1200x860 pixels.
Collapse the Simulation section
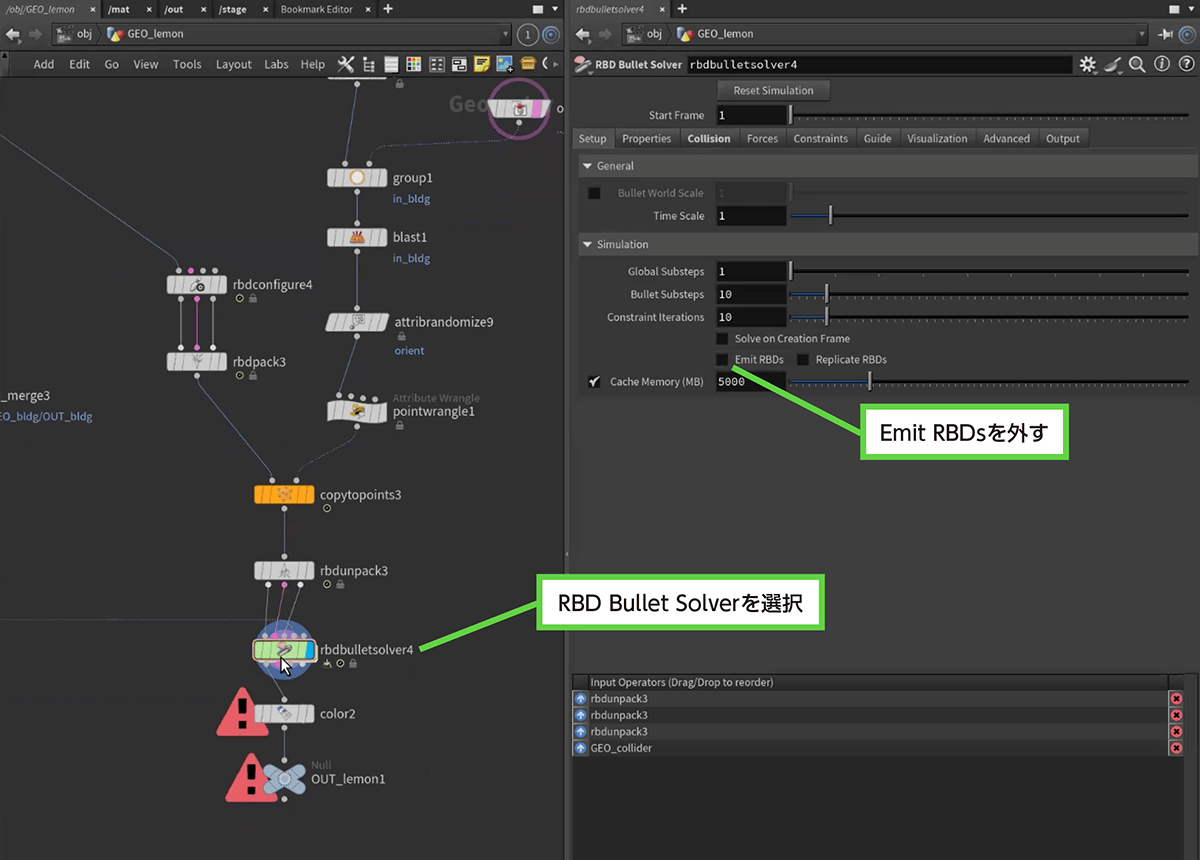tap(587, 245)
